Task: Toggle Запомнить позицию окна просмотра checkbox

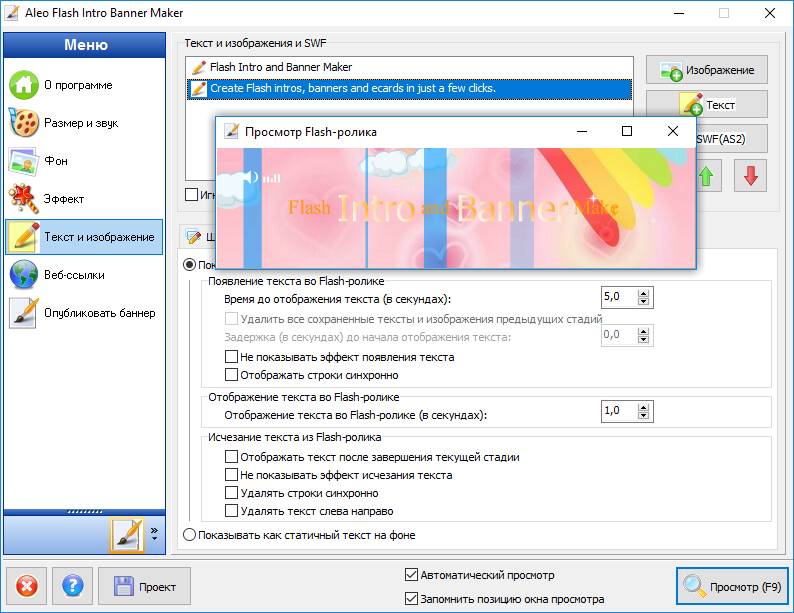Action: pyautogui.click(x=411, y=599)
